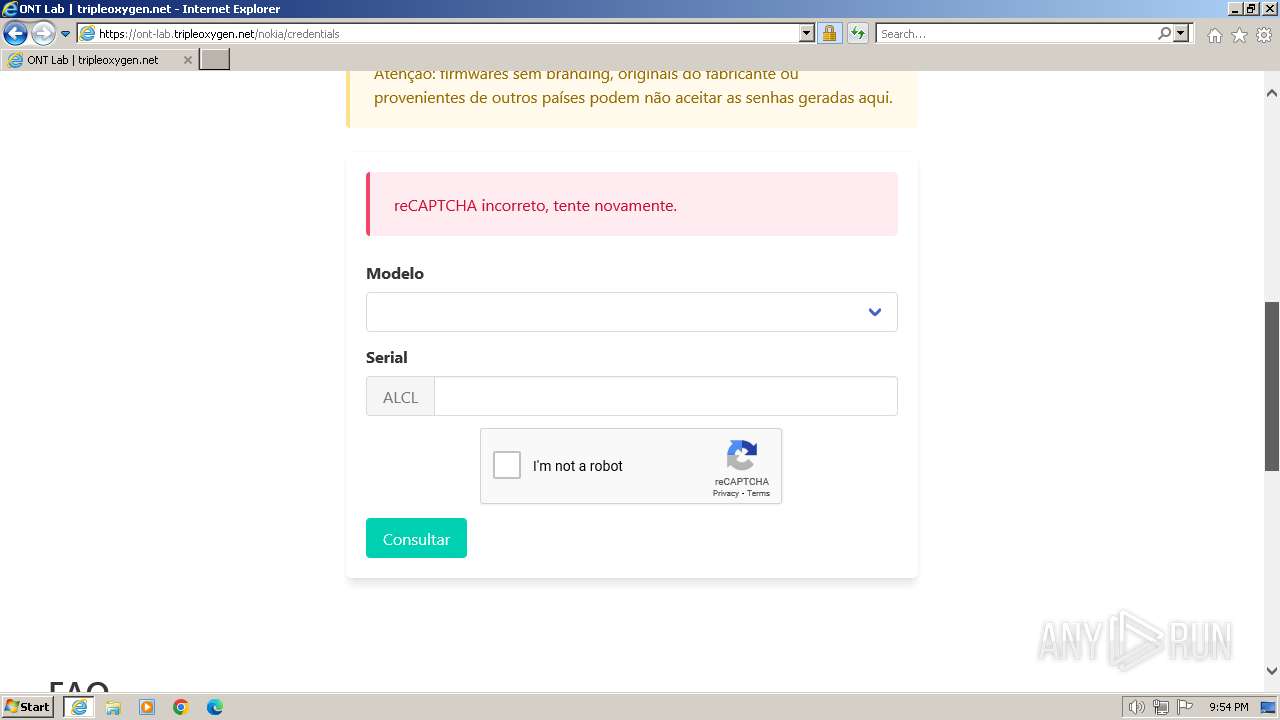The width and height of the screenshot is (1280, 720).
Task: Click the reCAPTCHA logo icon
Action: pyautogui.click(x=741, y=456)
